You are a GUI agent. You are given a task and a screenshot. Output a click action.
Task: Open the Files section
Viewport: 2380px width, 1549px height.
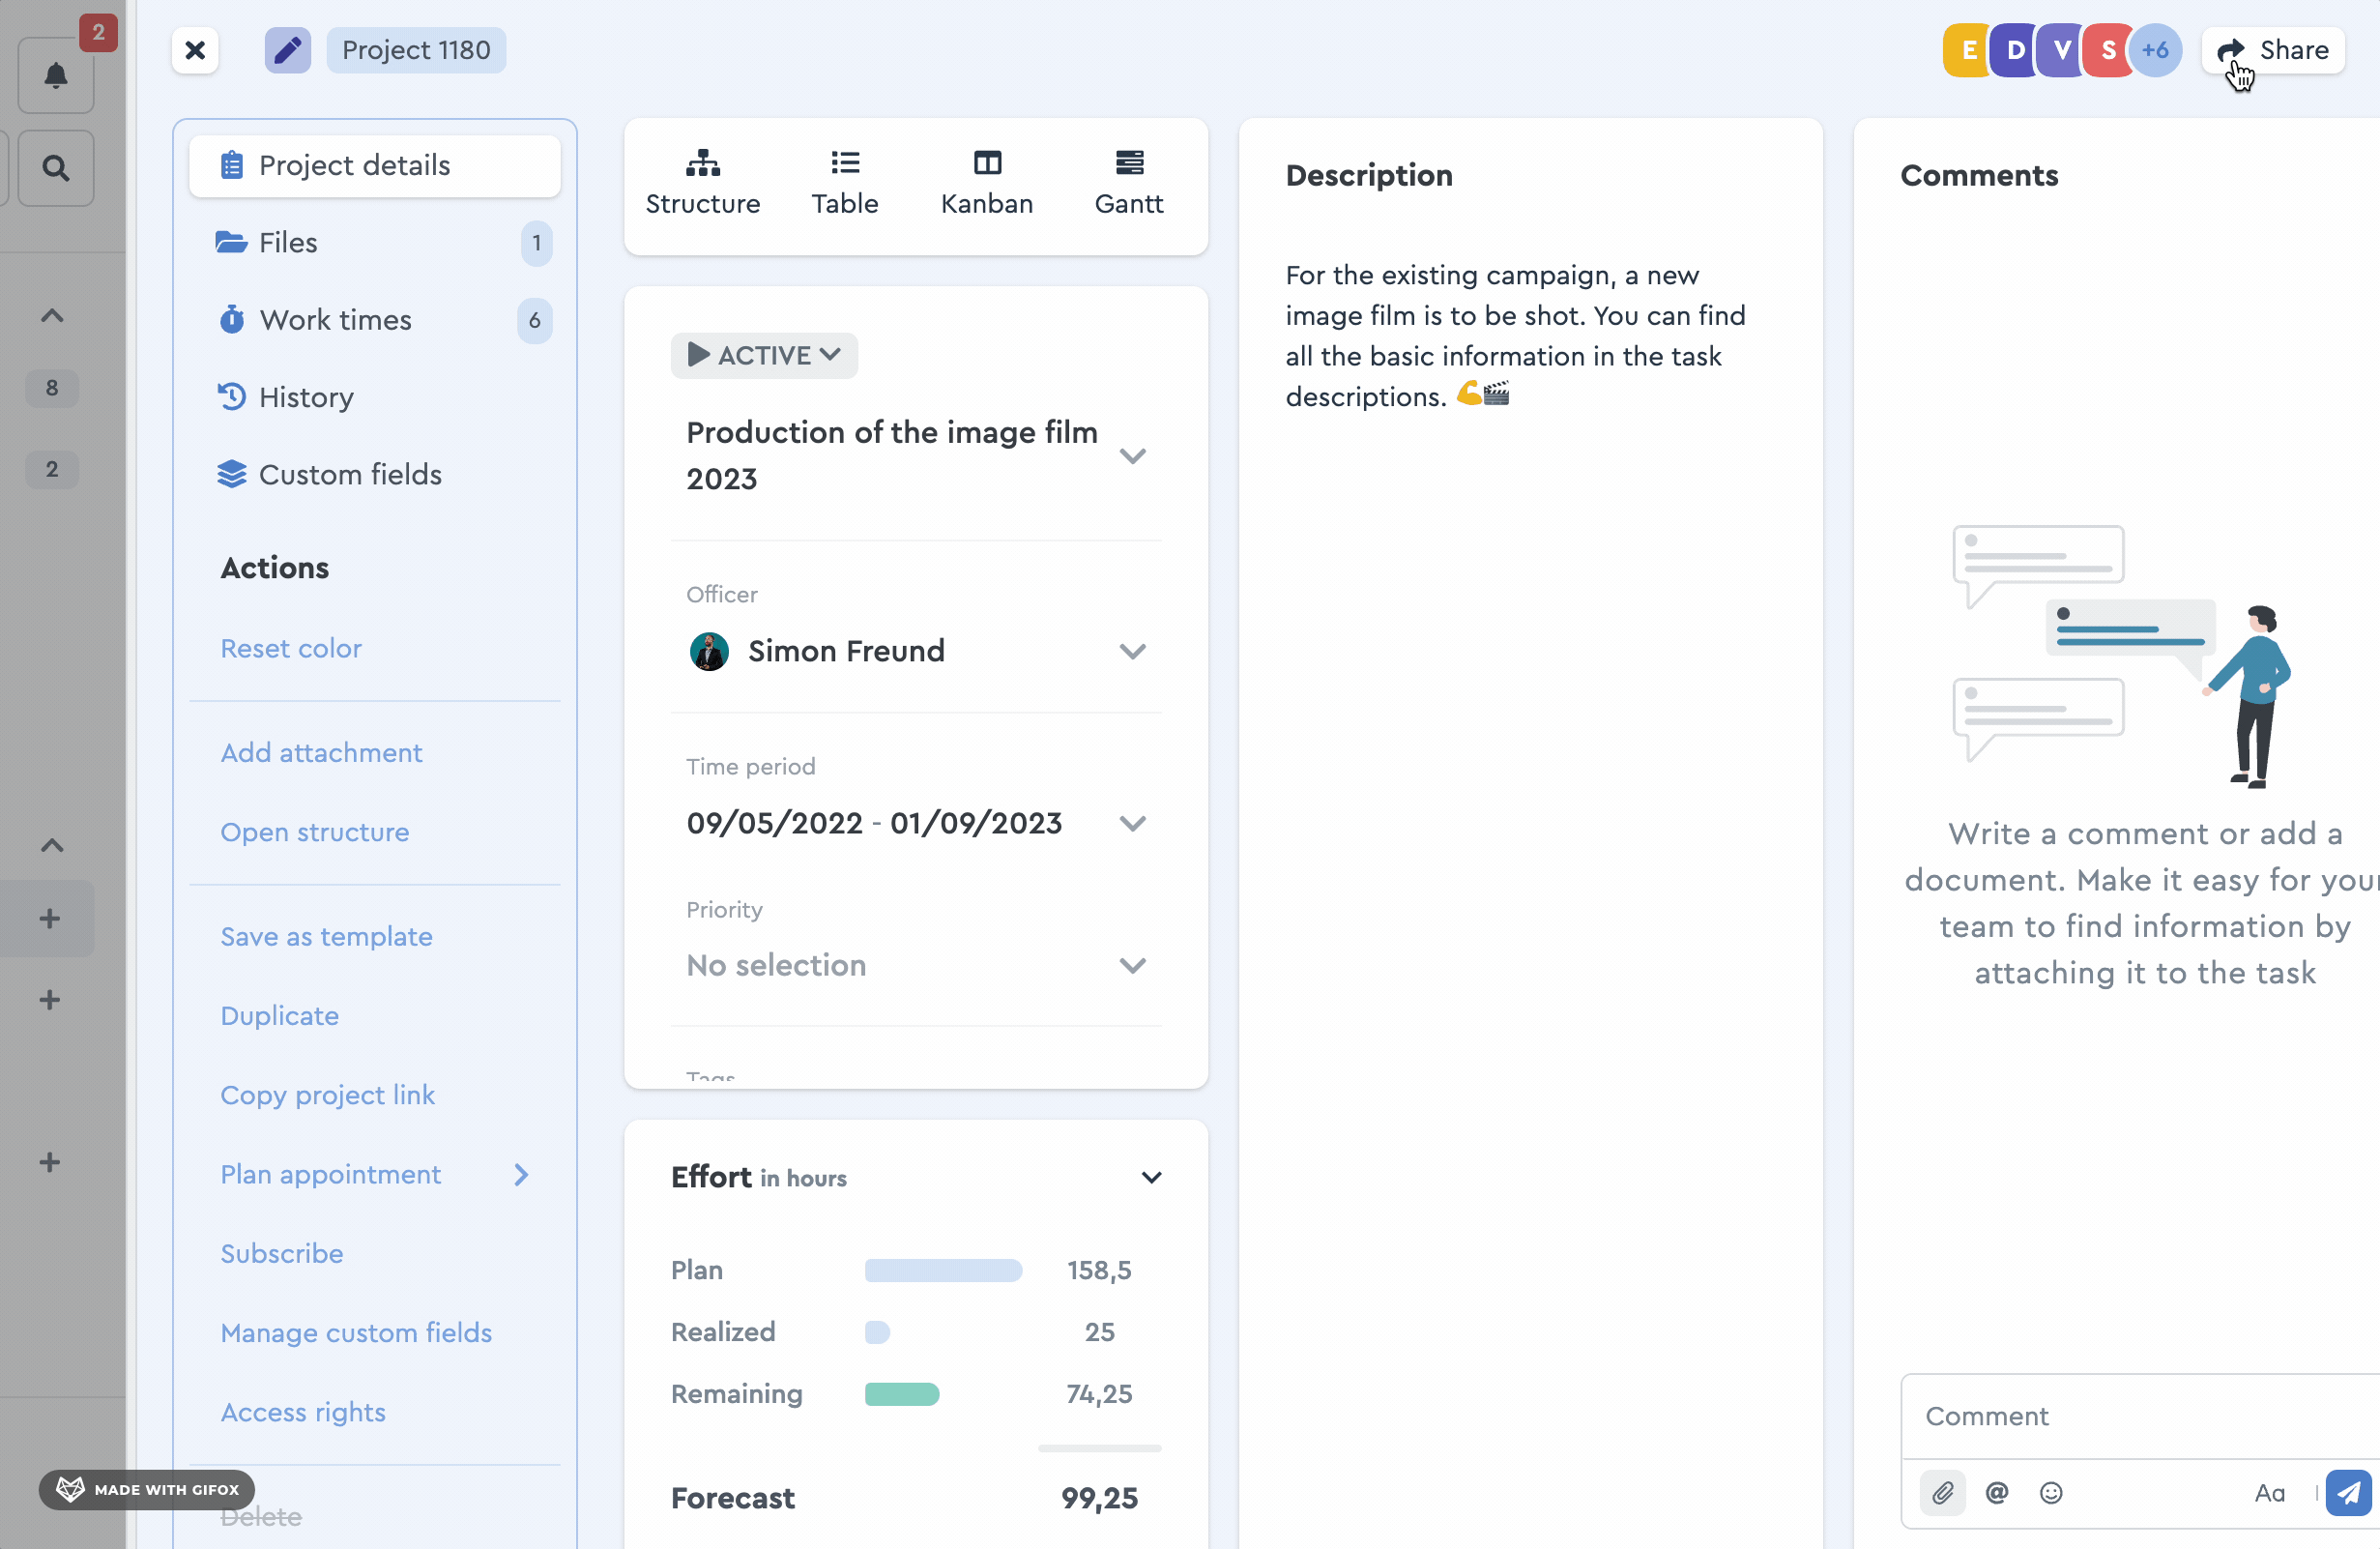375,243
